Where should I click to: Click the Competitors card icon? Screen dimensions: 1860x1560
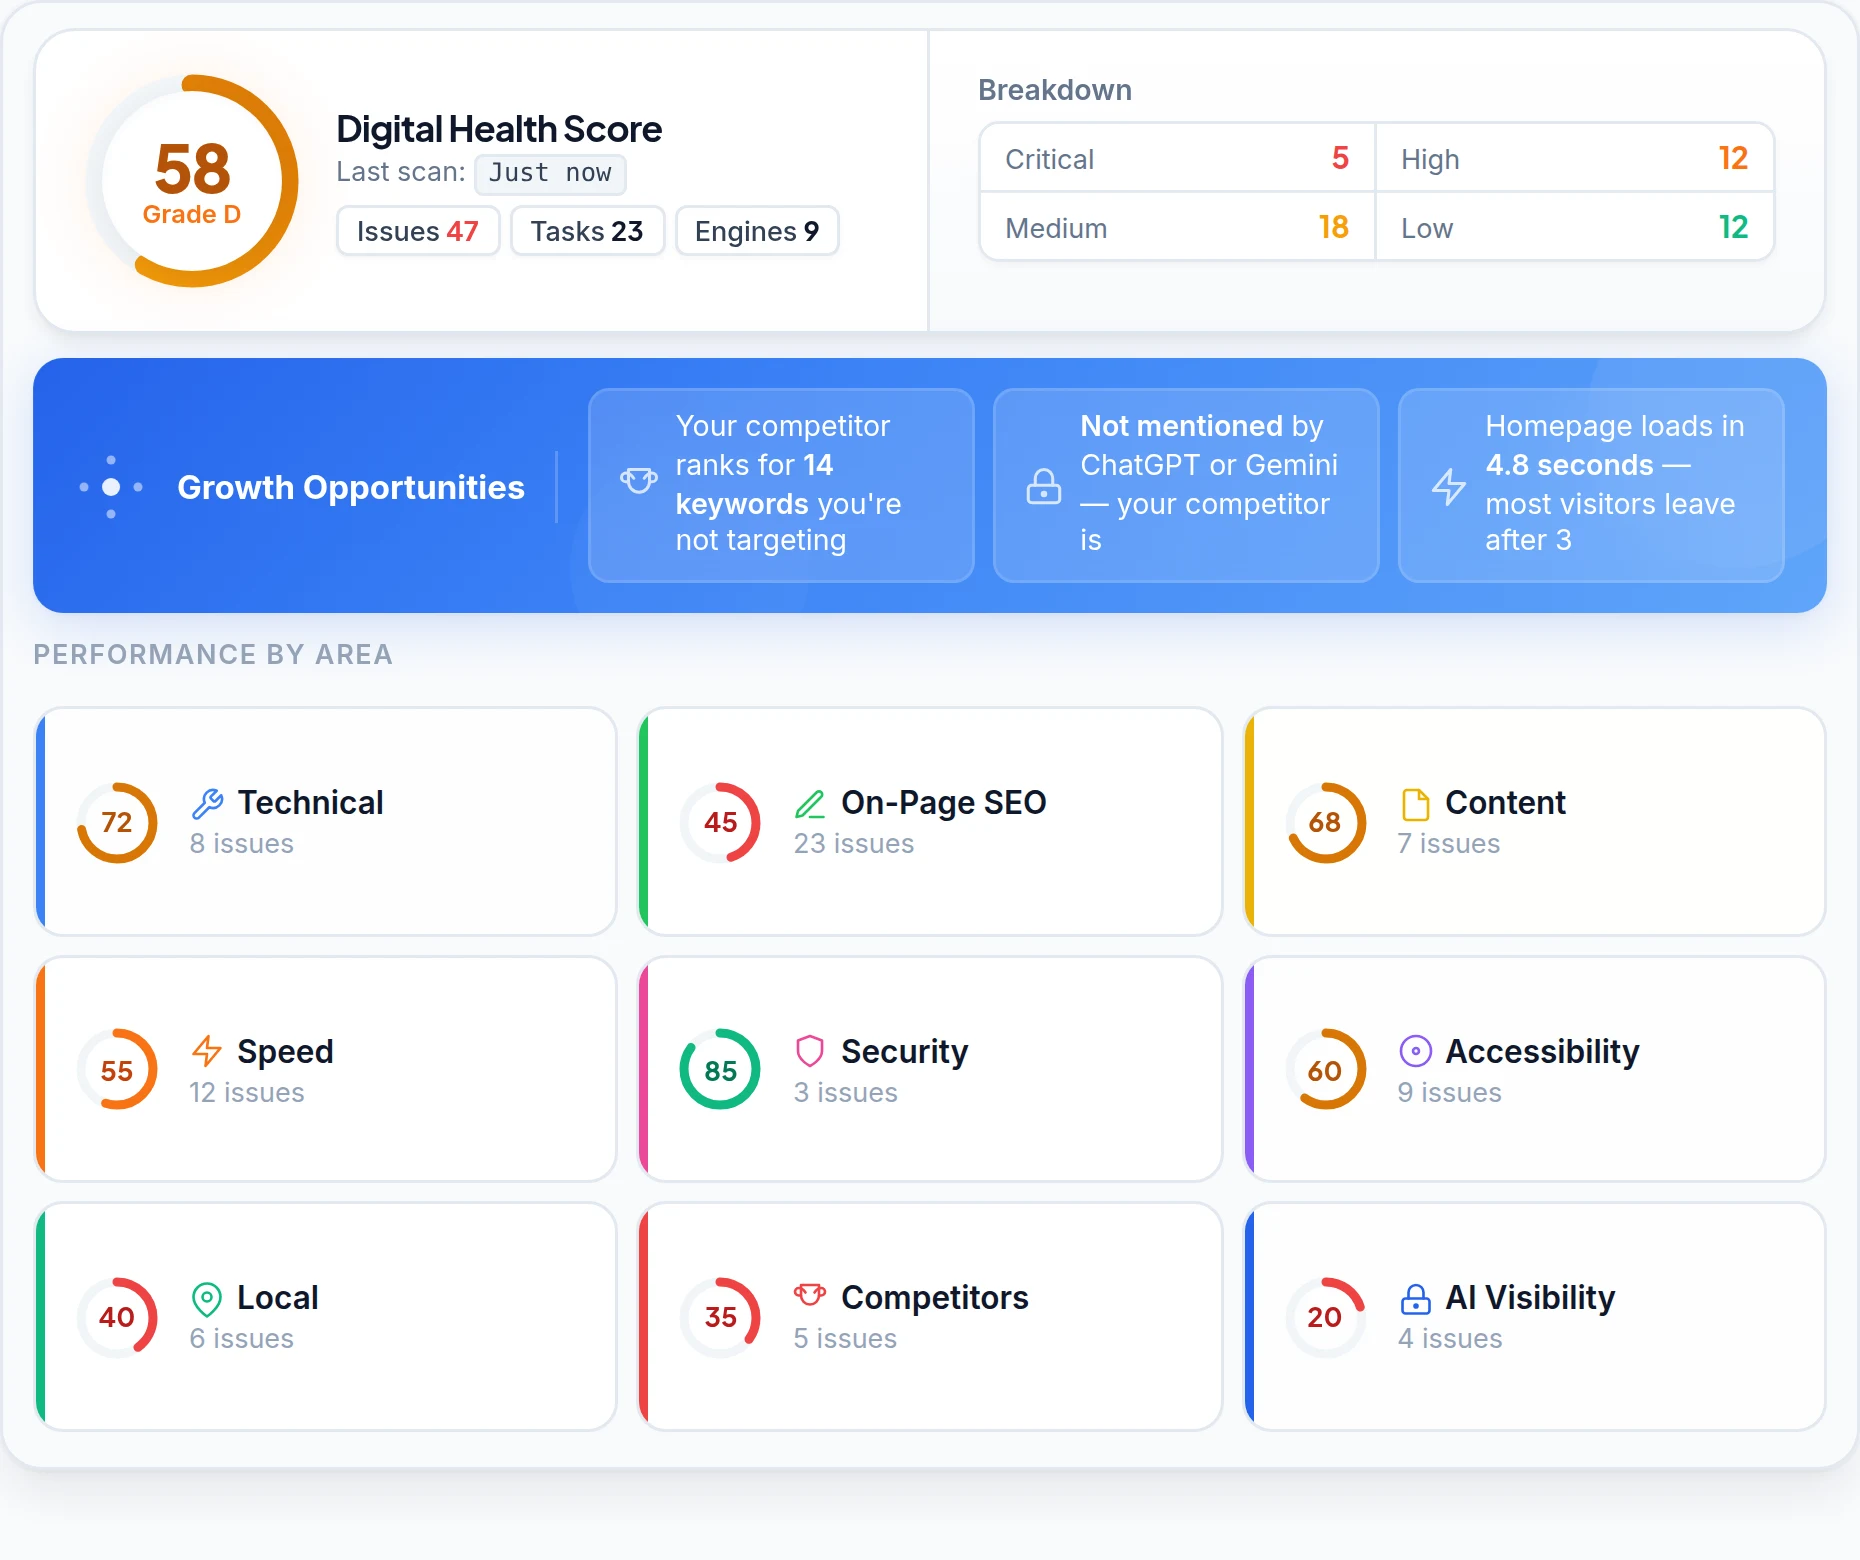click(810, 1296)
